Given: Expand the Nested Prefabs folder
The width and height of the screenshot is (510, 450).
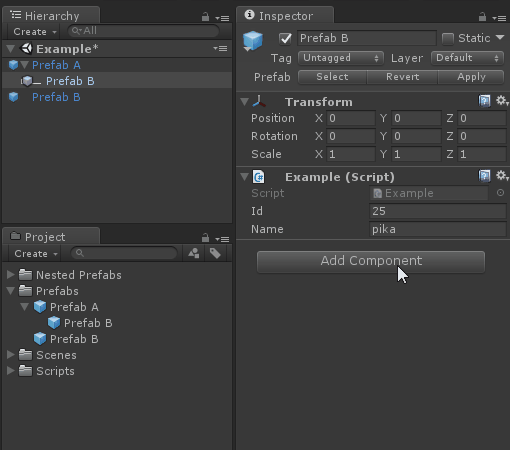Looking at the screenshot, I should pyautogui.click(x=11, y=275).
